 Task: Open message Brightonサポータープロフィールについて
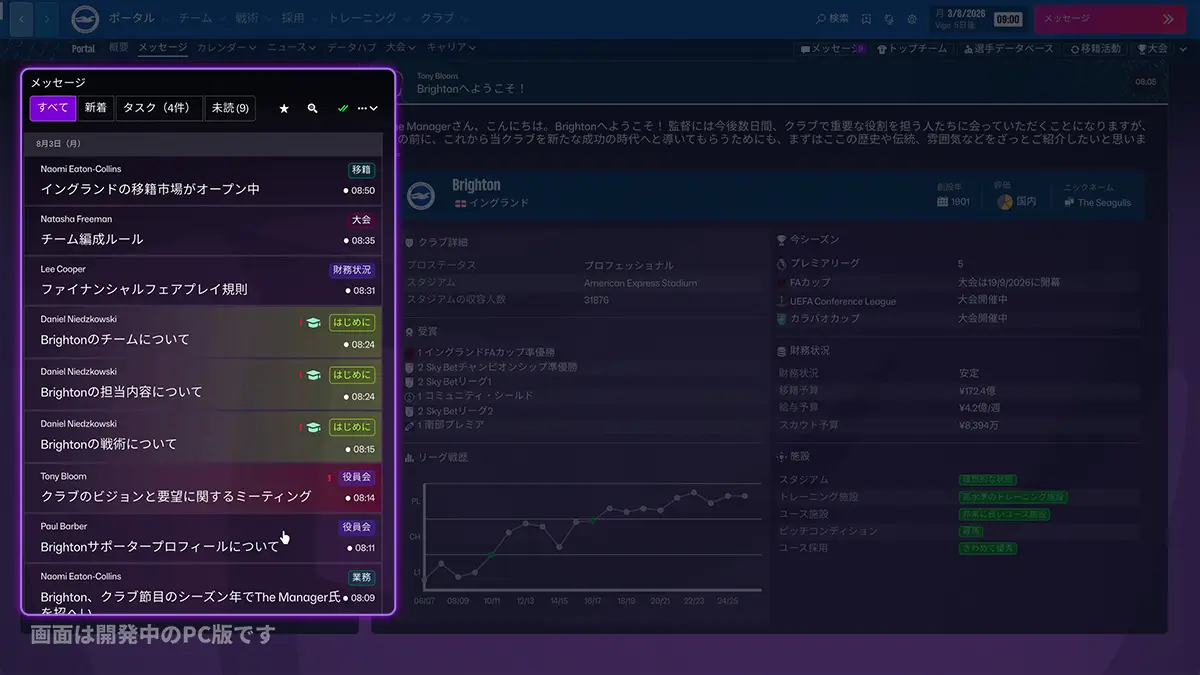[203, 538]
